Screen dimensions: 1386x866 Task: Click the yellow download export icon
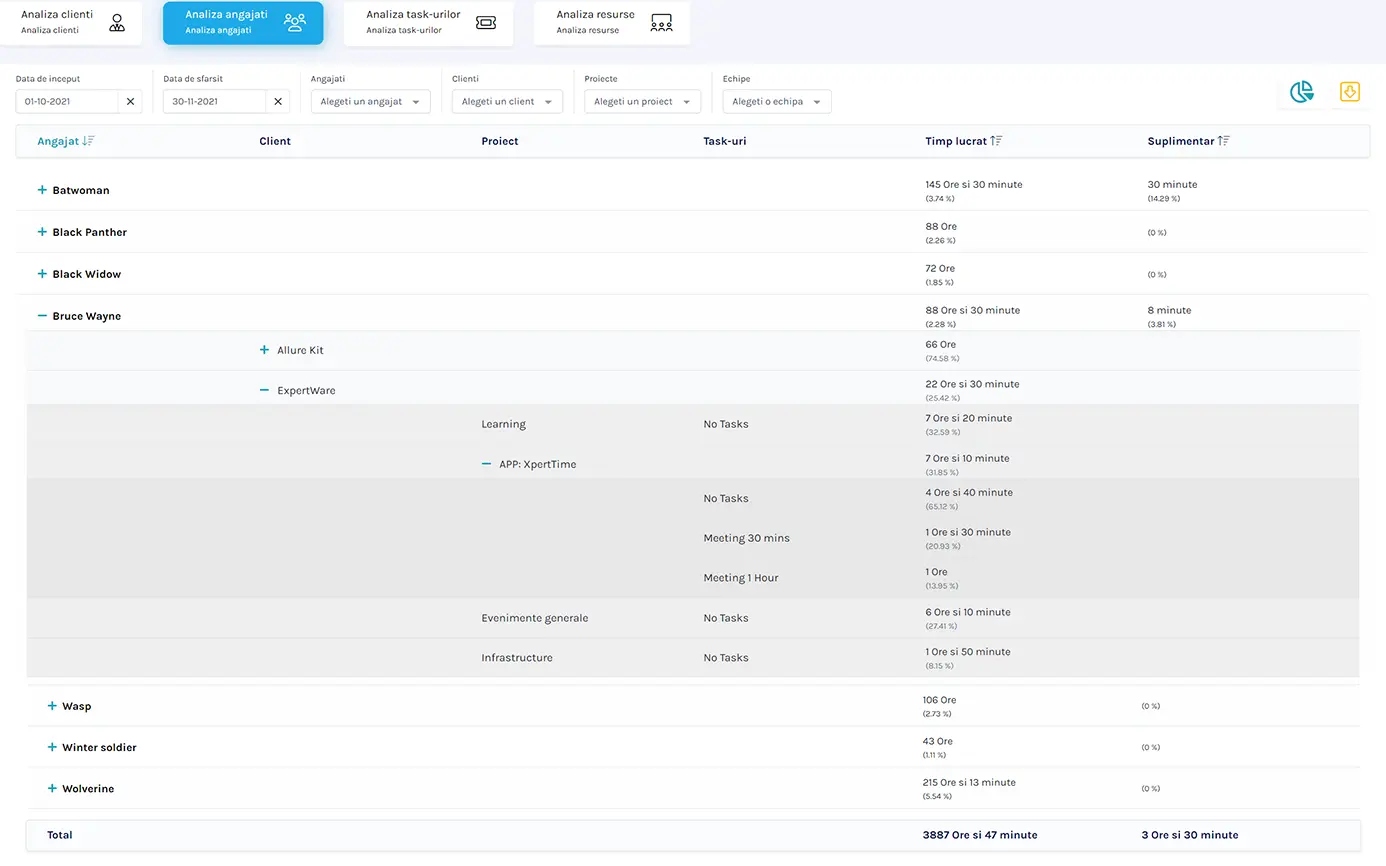tap(1349, 92)
